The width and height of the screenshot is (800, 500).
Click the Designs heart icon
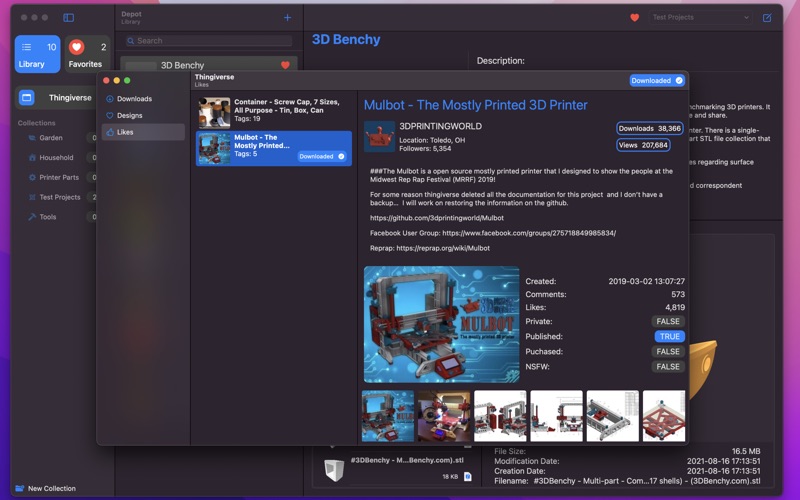point(109,115)
